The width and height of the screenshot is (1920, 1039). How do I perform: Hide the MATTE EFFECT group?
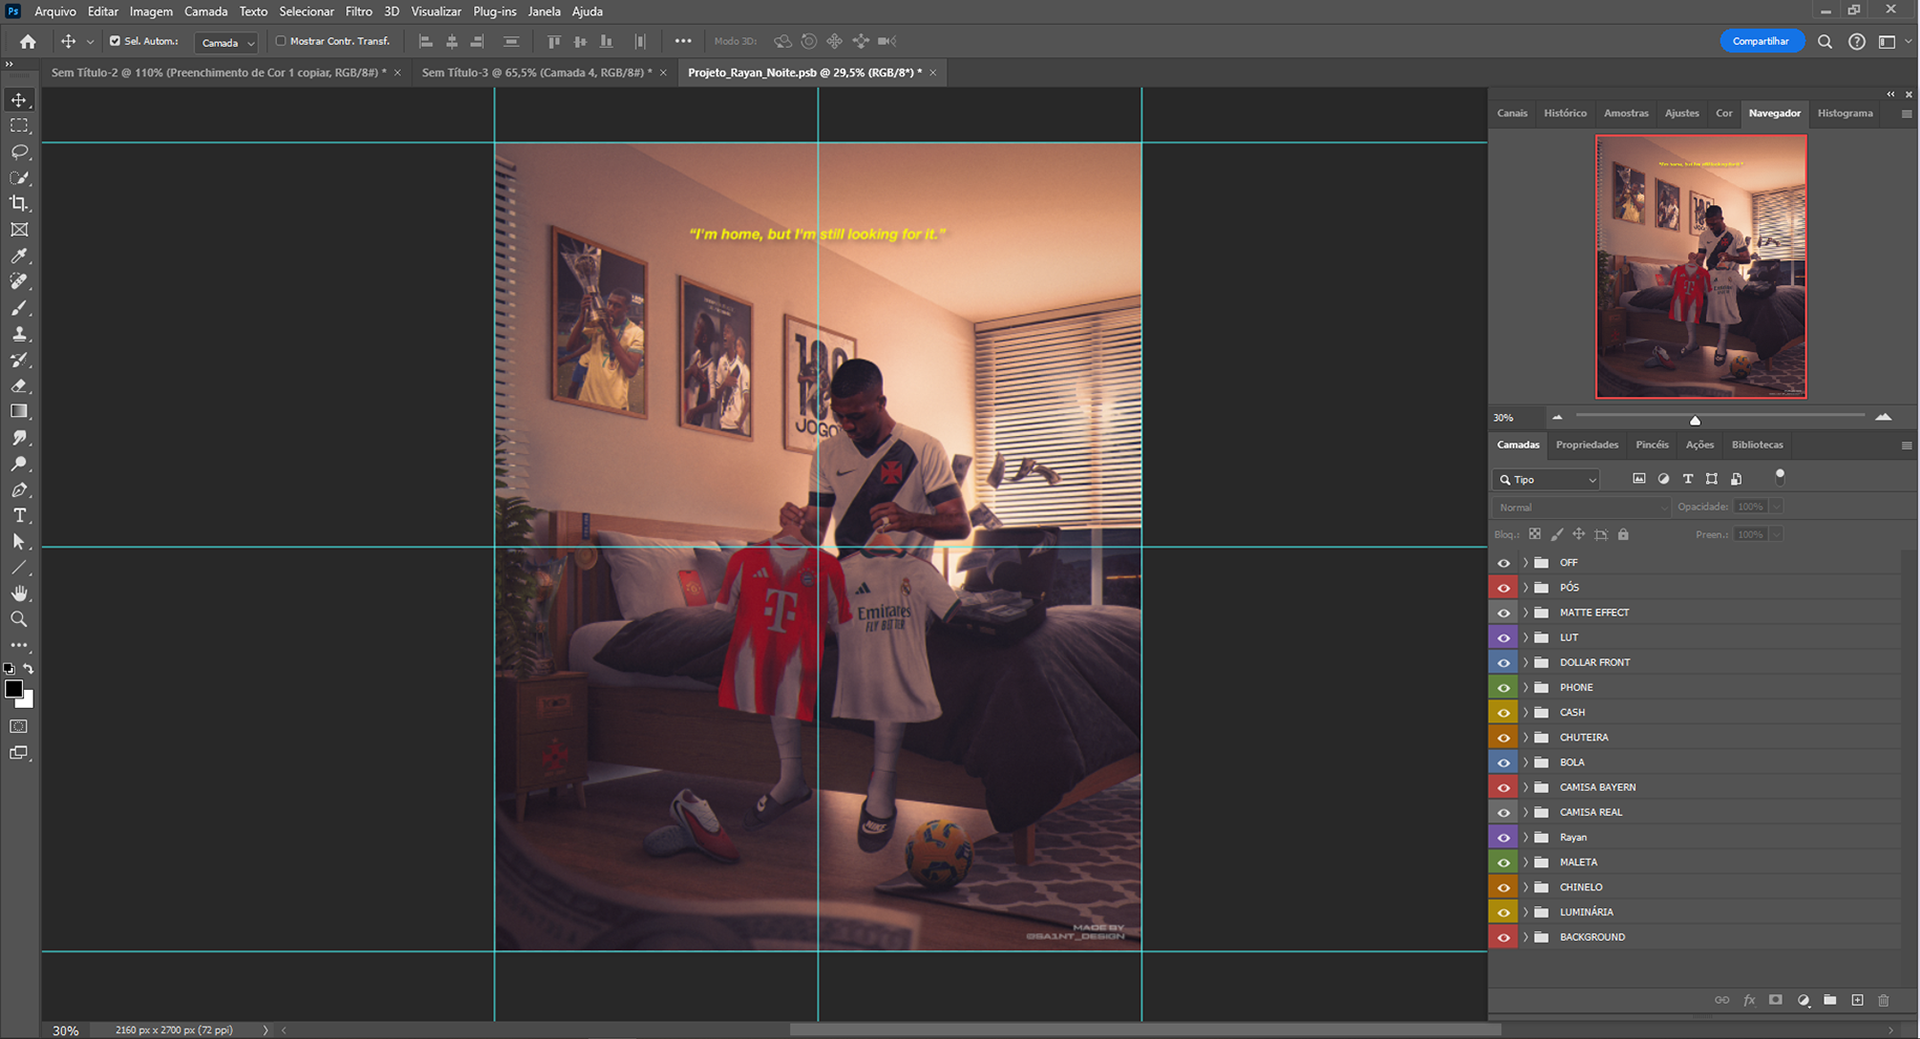tap(1503, 612)
